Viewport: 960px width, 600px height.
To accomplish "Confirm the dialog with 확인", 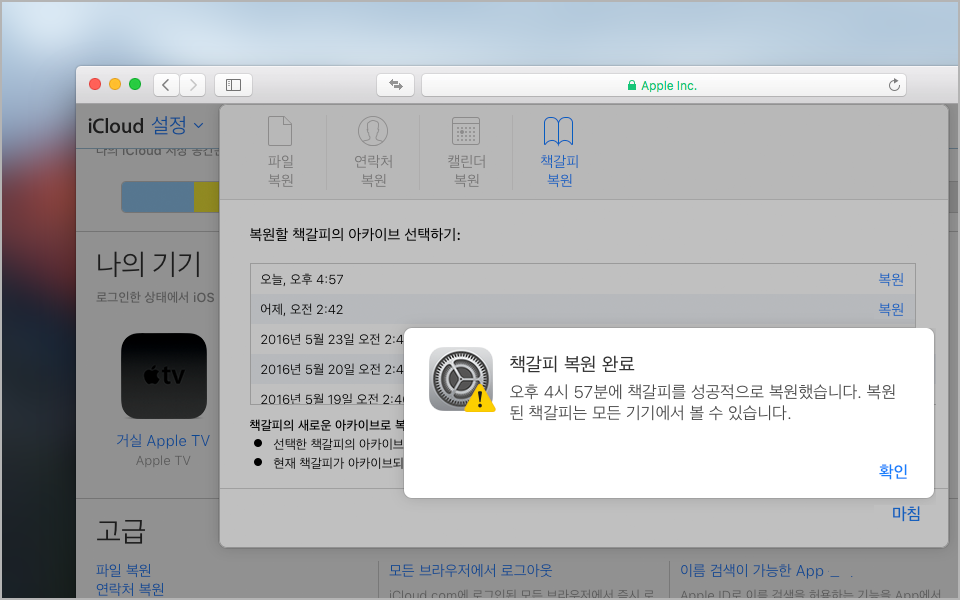I will [893, 471].
